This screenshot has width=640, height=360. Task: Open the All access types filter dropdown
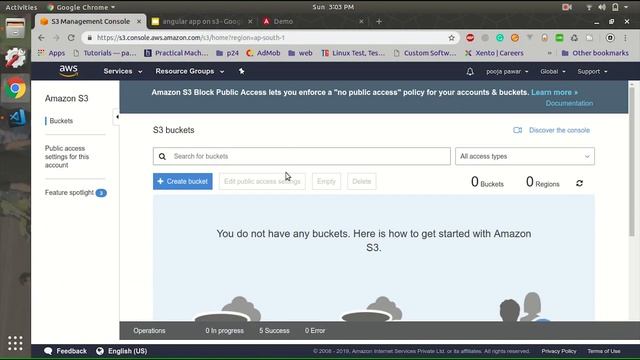click(524, 156)
